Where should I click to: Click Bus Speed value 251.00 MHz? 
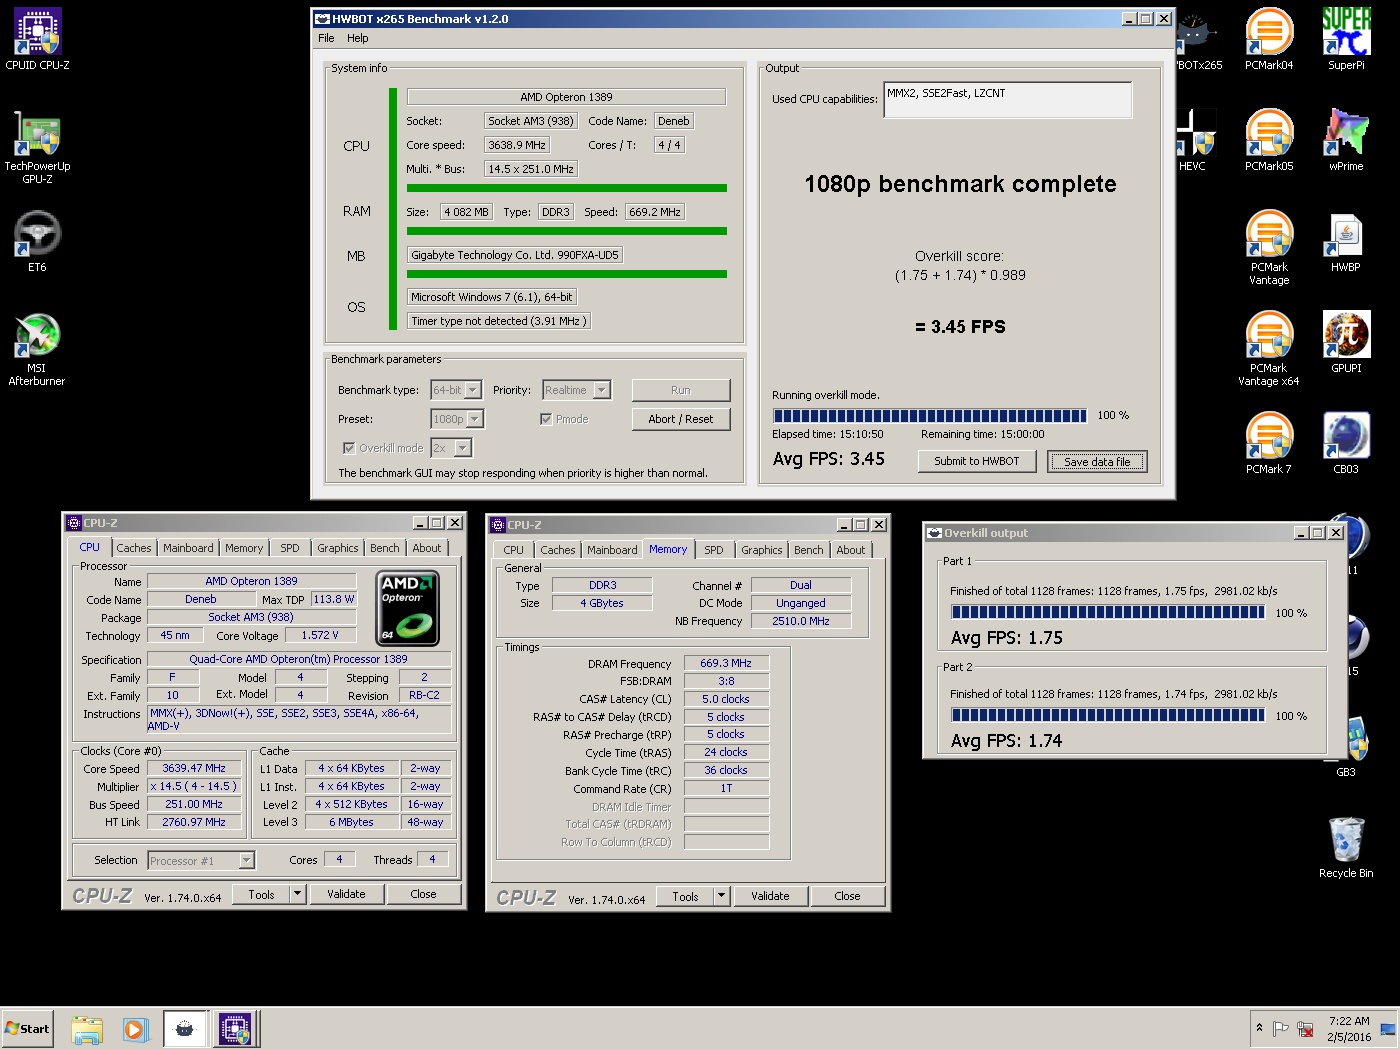(194, 804)
